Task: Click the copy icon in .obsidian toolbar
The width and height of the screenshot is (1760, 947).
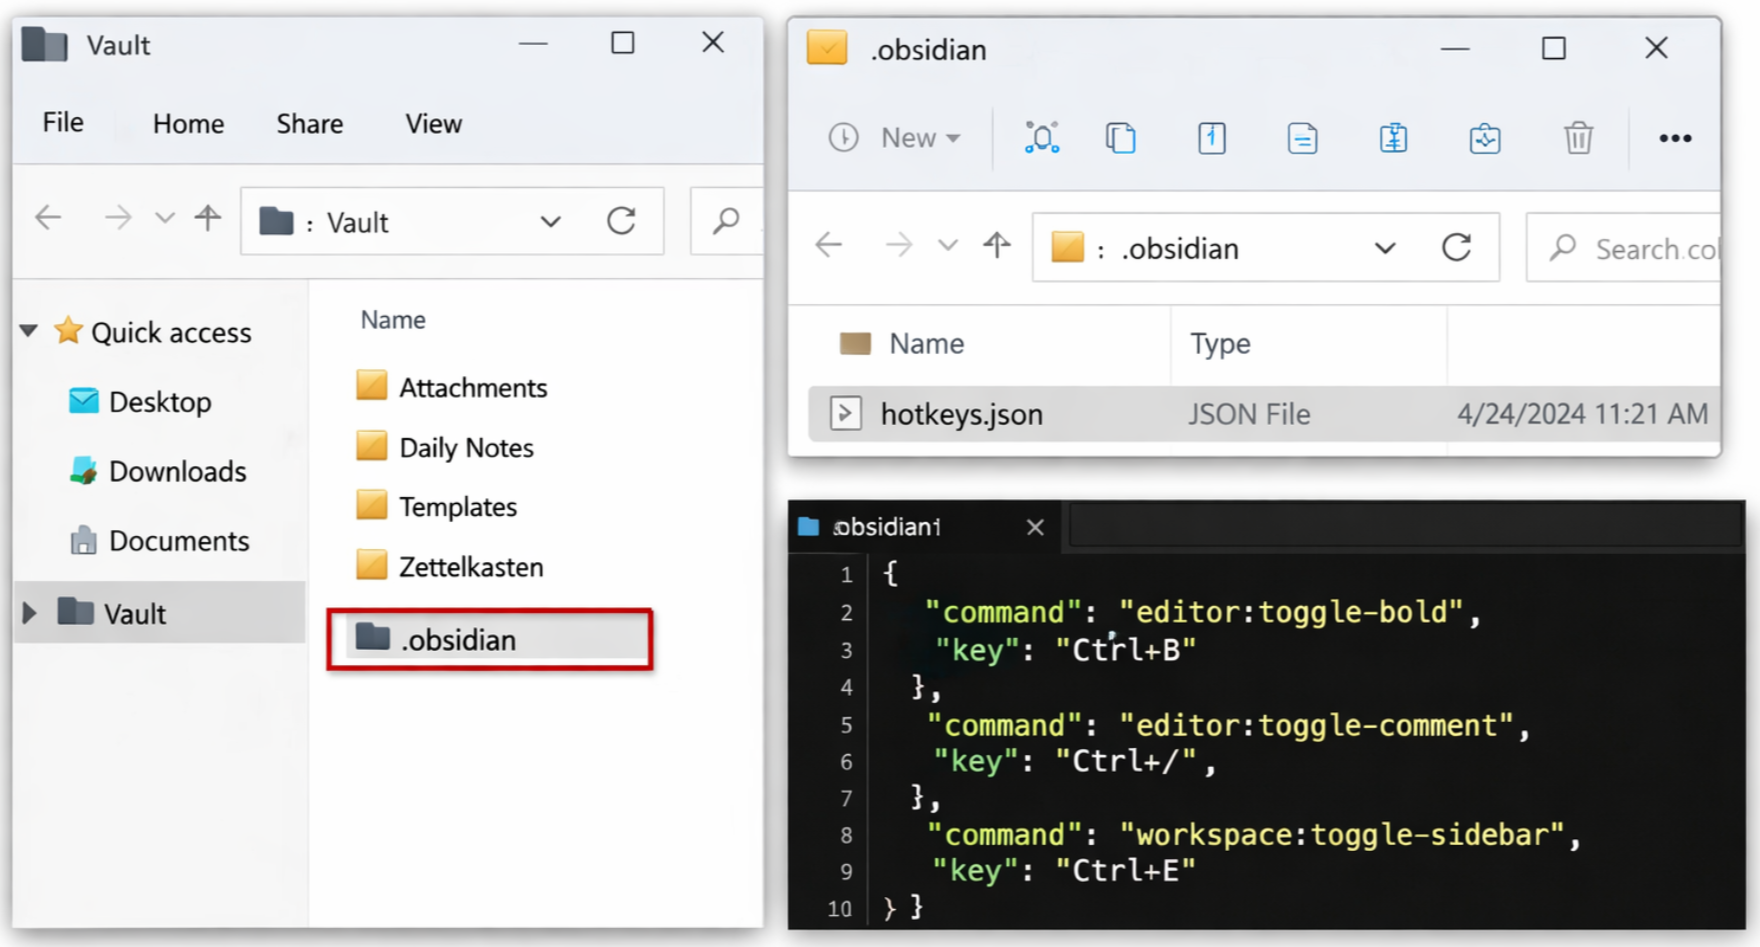Action: (1120, 138)
